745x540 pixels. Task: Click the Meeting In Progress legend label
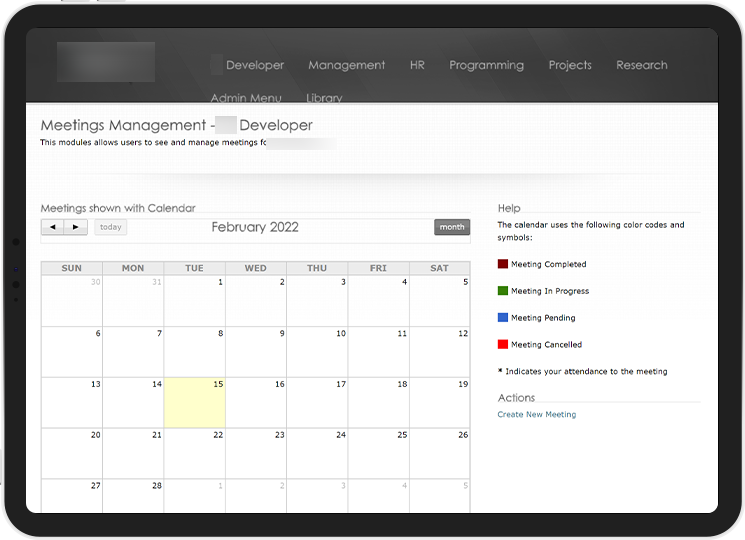coord(550,291)
